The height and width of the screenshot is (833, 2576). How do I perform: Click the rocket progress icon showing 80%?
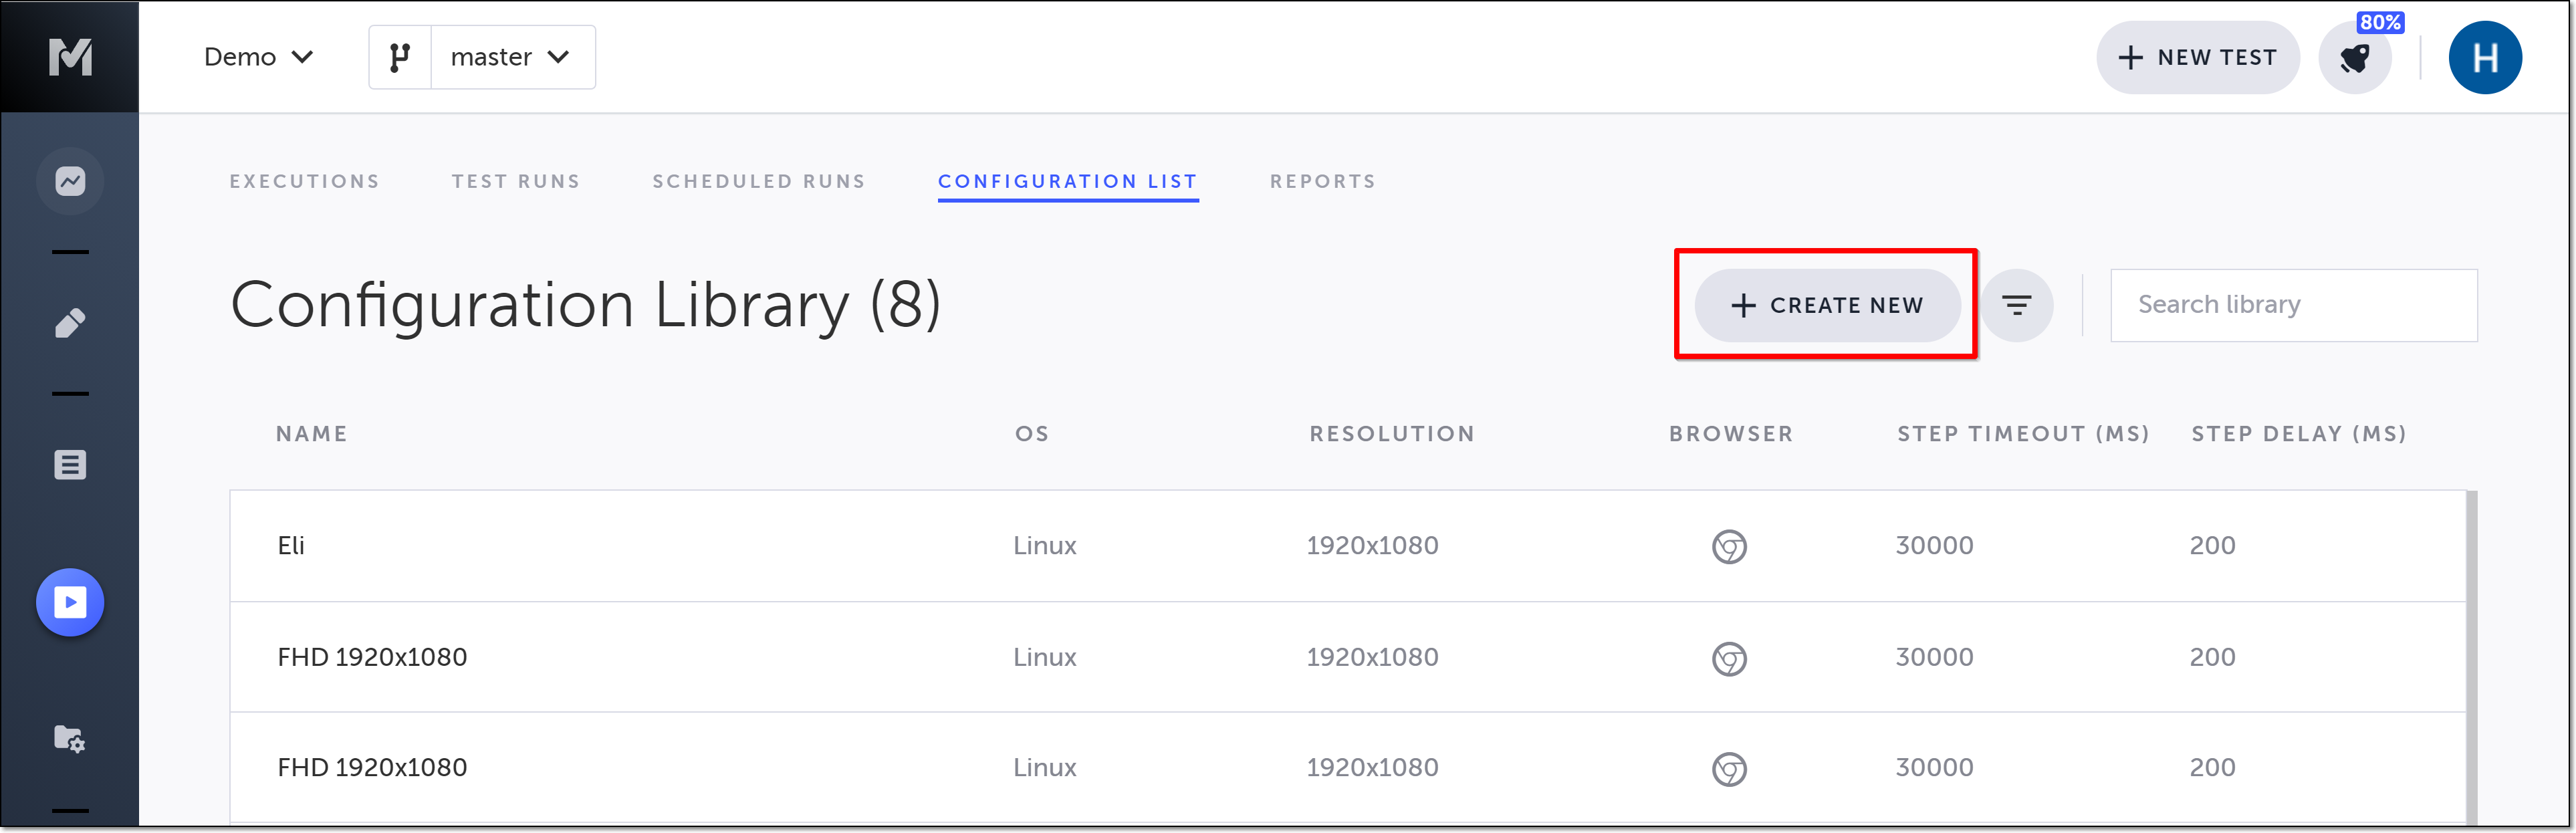(x=2355, y=58)
